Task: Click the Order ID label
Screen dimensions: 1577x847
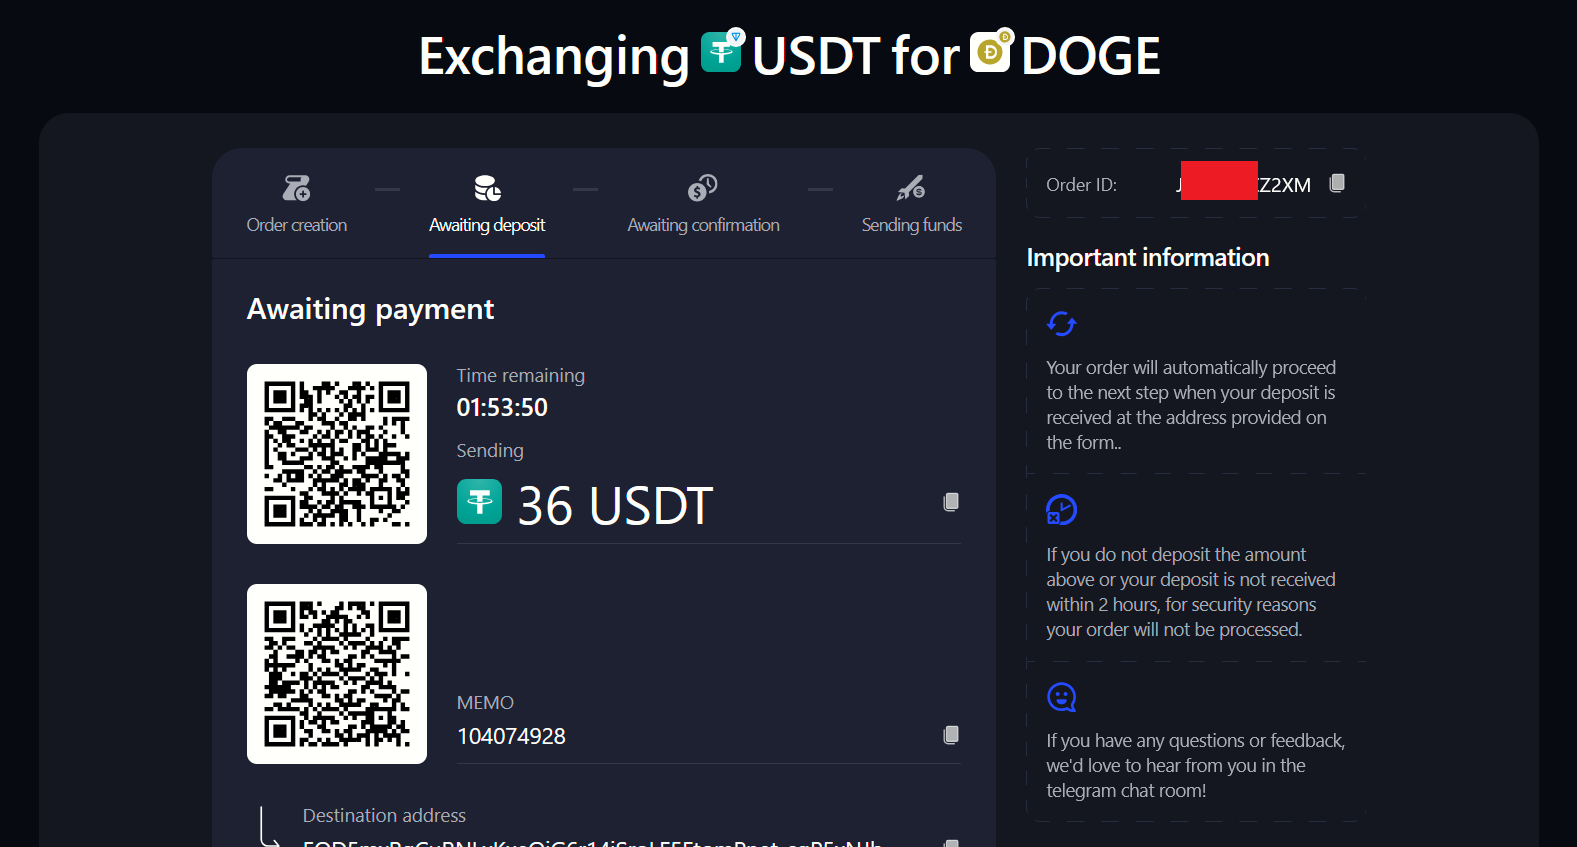Action: pos(1081,185)
